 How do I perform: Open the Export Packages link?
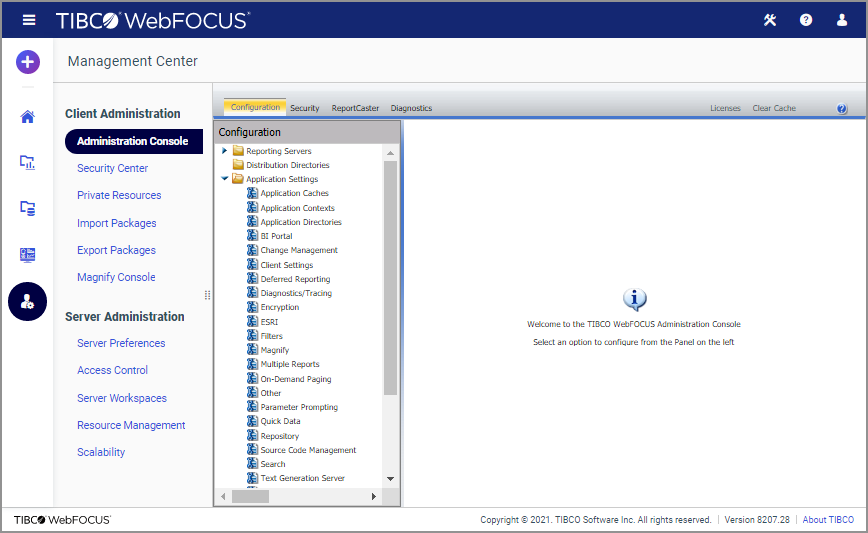tap(116, 250)
